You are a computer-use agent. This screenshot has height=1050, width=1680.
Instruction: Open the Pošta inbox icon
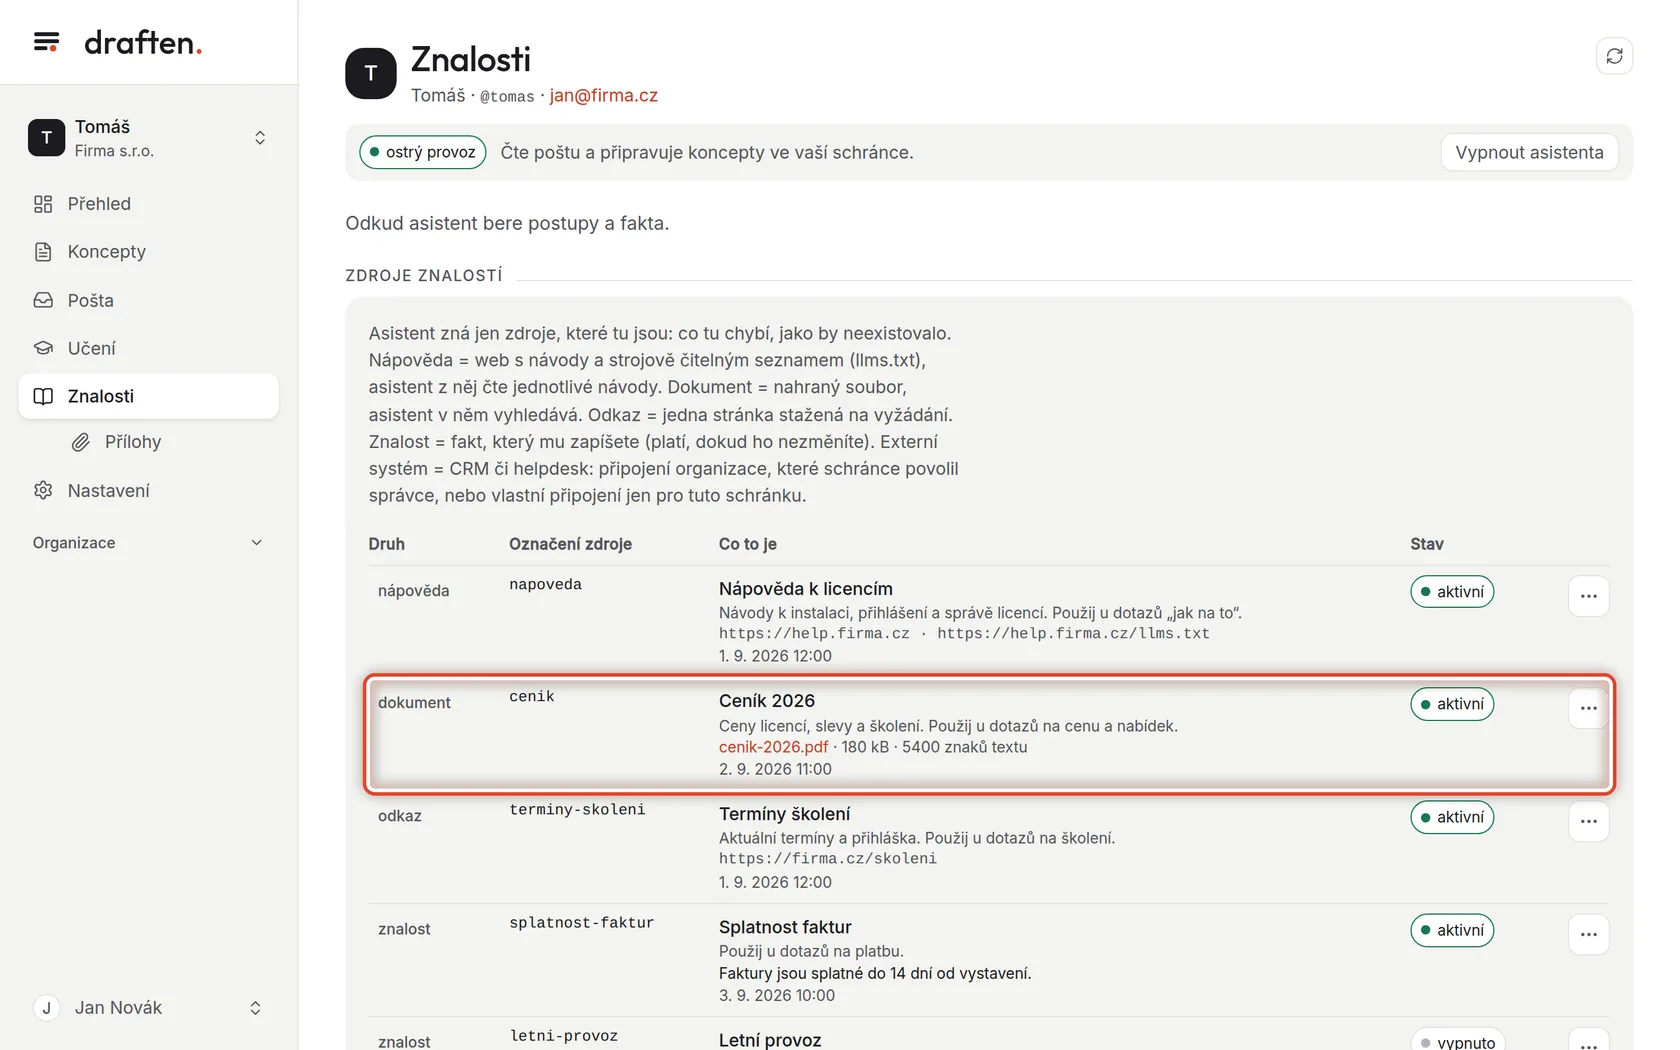(x=43, y=300)
